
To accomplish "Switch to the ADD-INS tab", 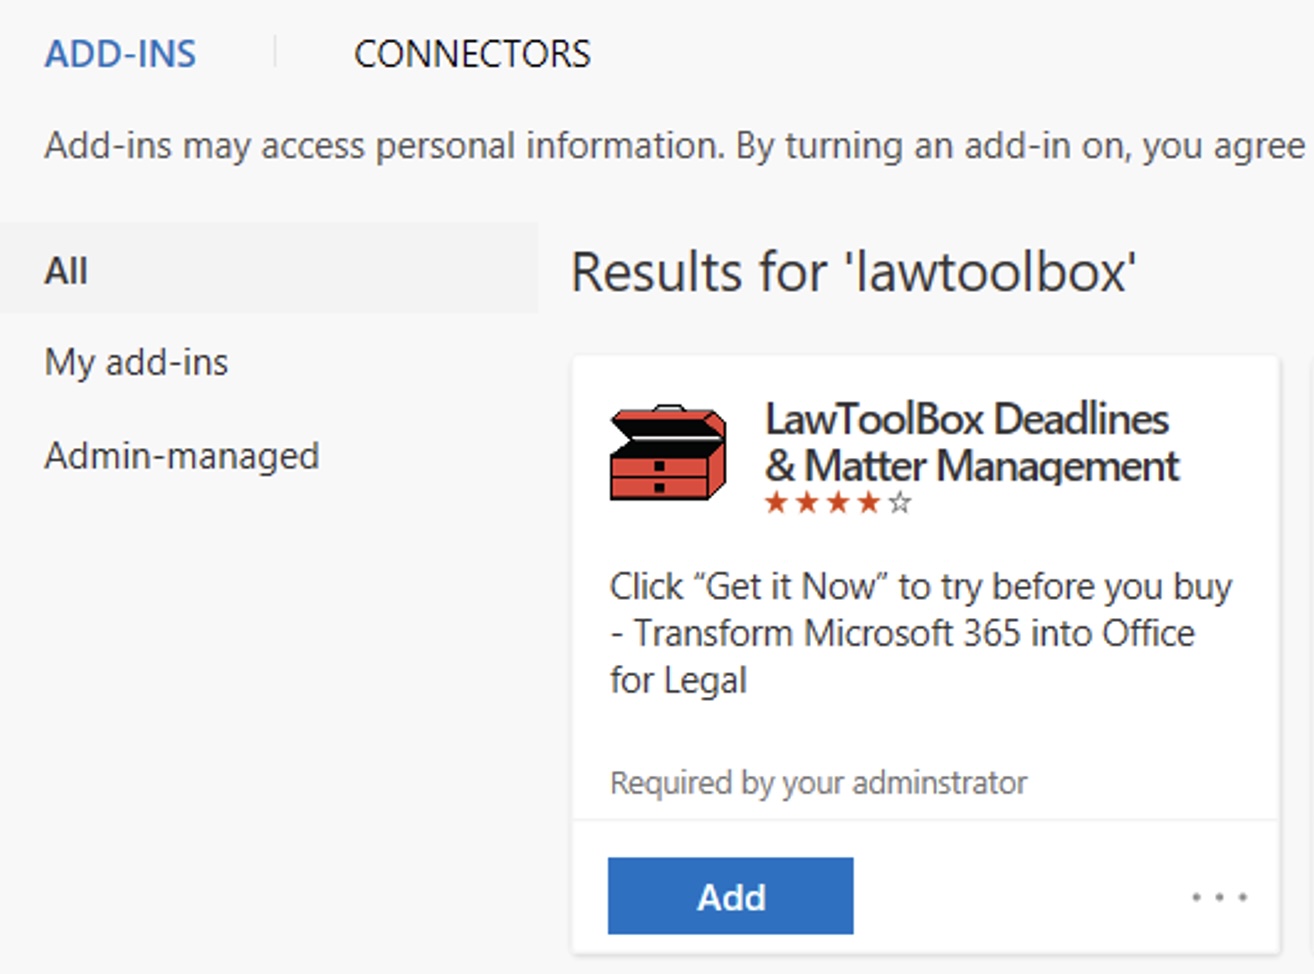I will tap(120, 54).
